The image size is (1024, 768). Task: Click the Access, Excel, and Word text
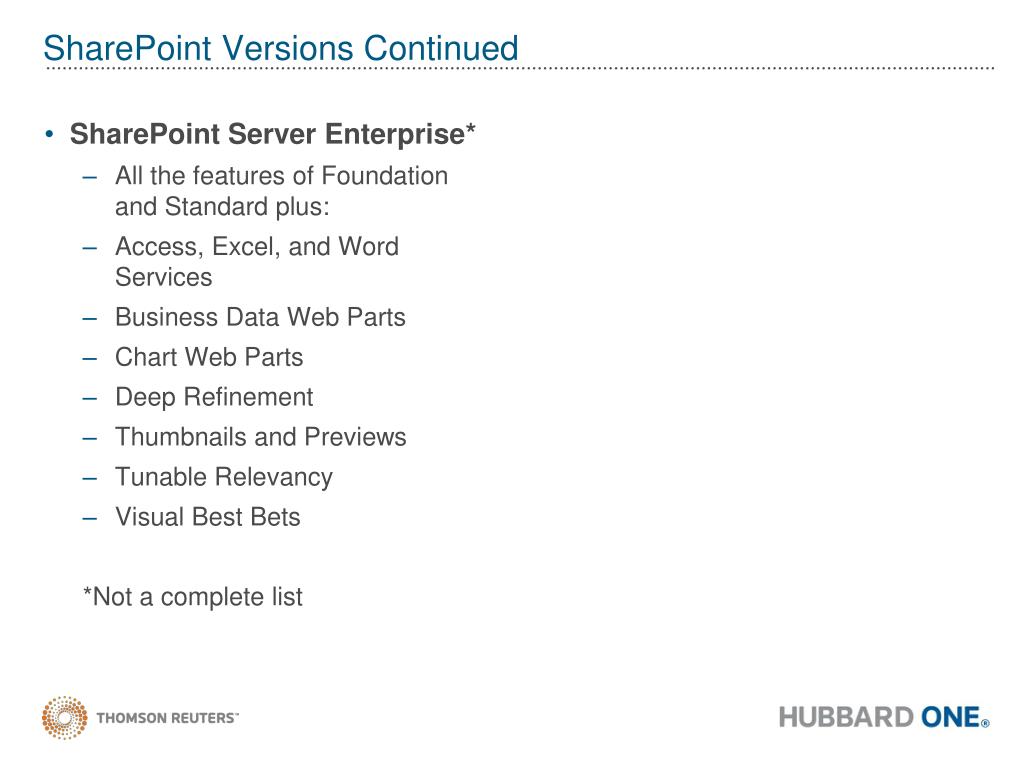(x=256, y=247)
